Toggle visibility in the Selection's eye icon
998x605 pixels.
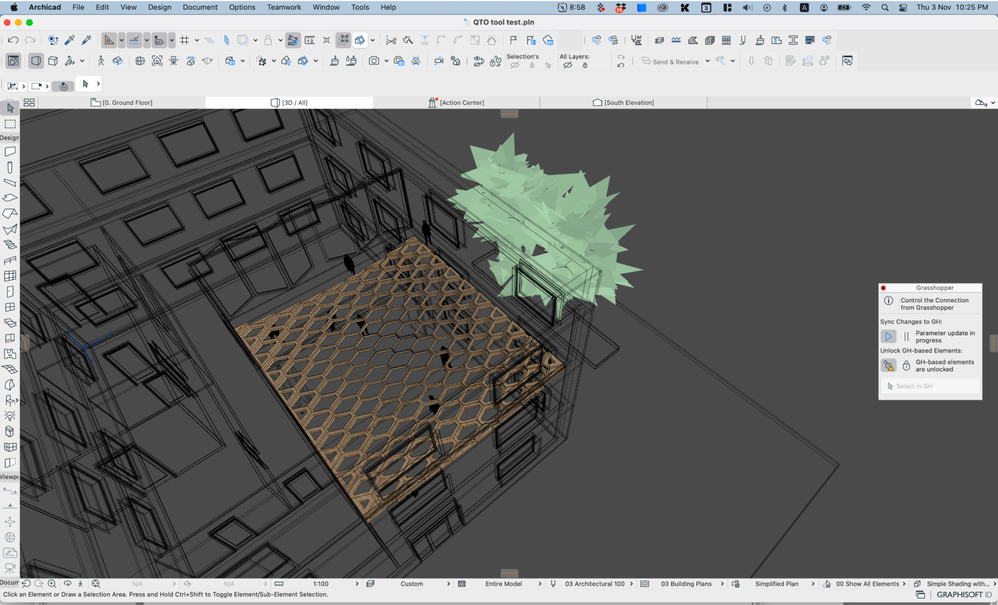pos(515,66)
